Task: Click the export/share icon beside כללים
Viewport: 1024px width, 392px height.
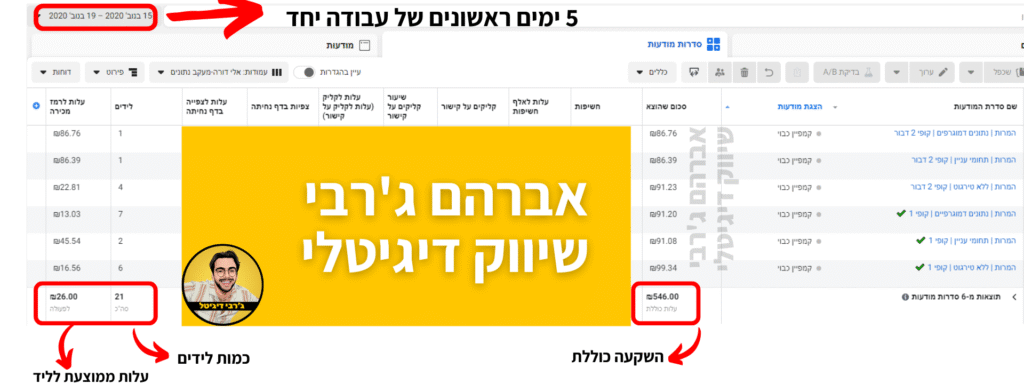Action: pyautogui.click(x=694, y=72)
